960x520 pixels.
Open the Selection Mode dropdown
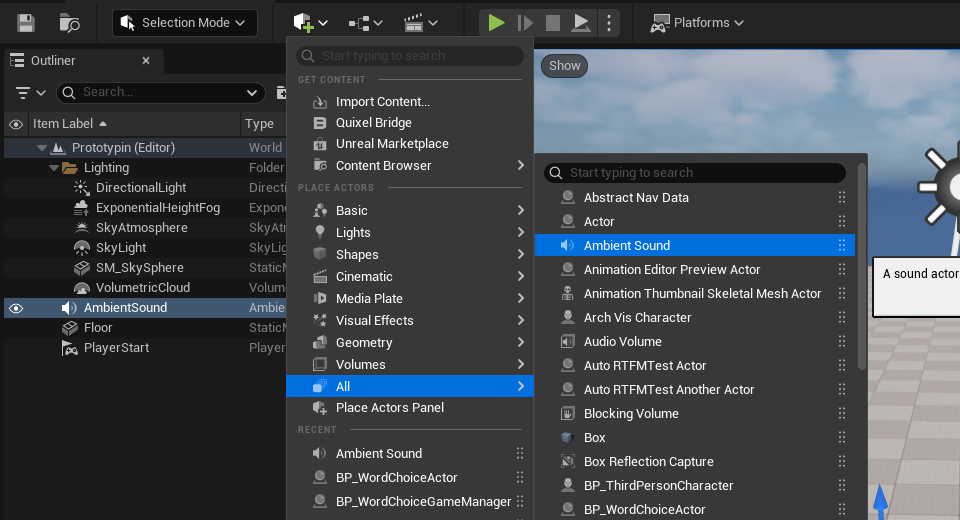click(185, 22)
